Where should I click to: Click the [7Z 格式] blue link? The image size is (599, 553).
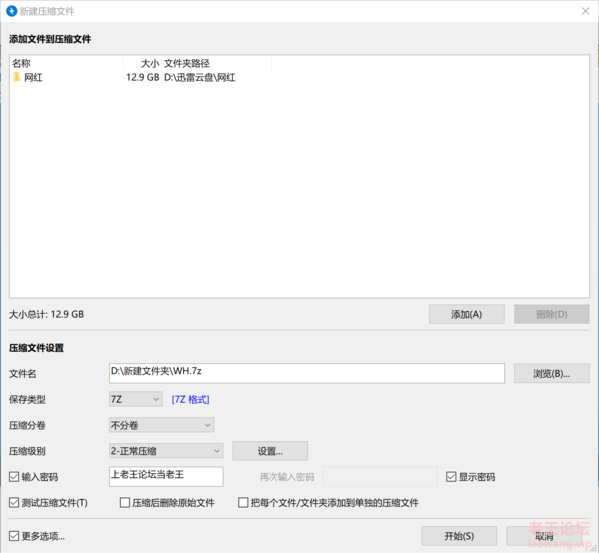(190, 399)
